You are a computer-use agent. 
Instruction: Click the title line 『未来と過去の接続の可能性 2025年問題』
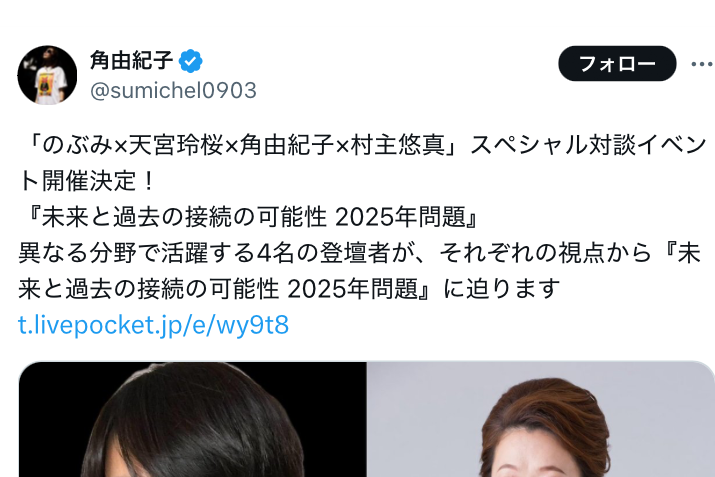[x=249, y=217]
